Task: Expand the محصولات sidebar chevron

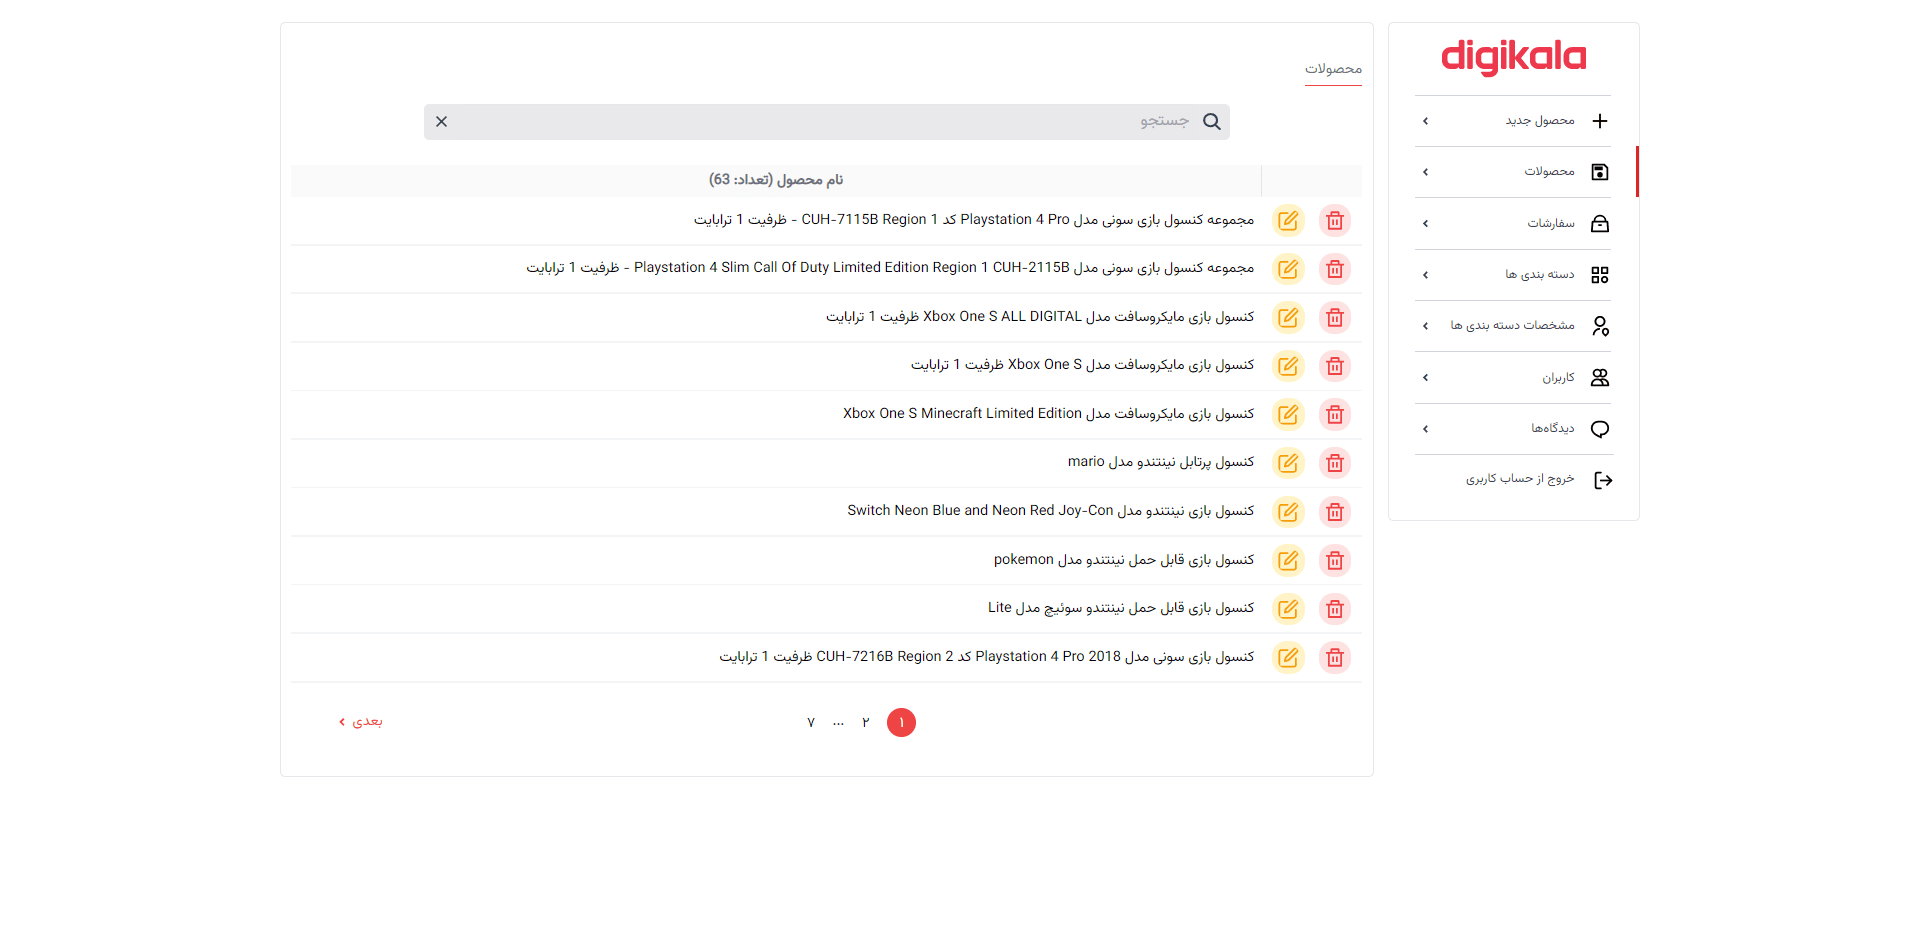Action: (x=1425, y=172)
